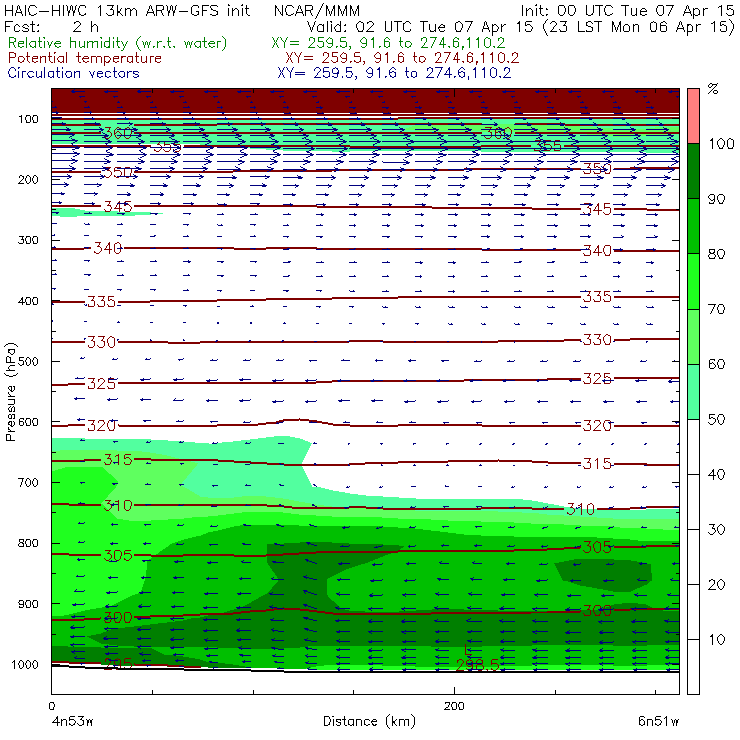Viewport: 740px width, 740px height.
Task: Click the '100' pressure axis tick label
Action: 28,119
